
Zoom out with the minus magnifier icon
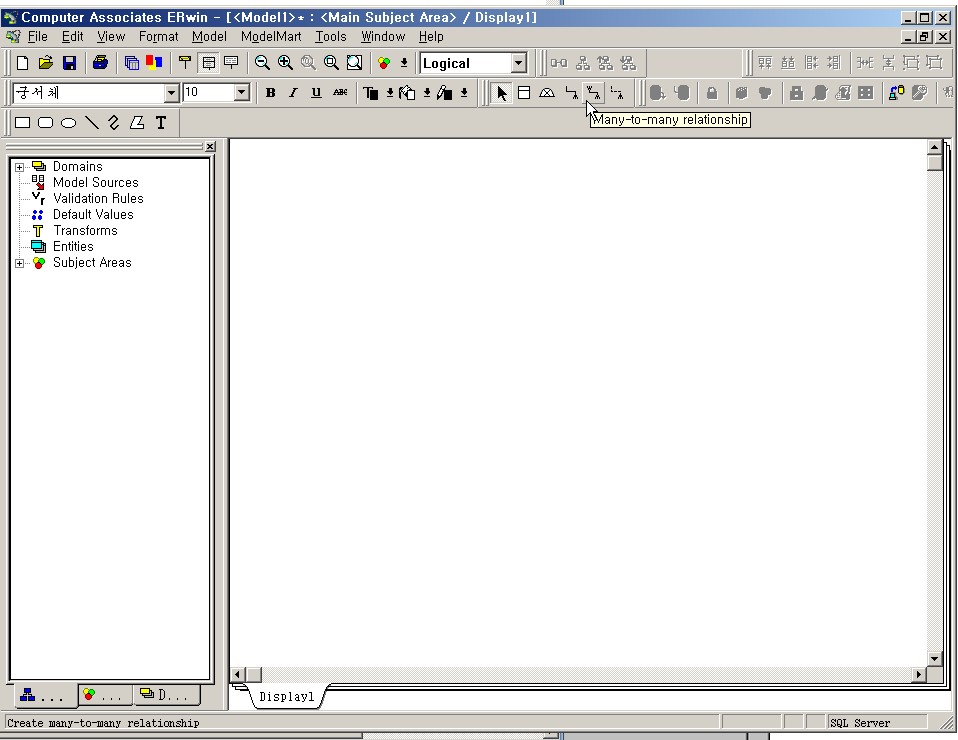point(262,63)
